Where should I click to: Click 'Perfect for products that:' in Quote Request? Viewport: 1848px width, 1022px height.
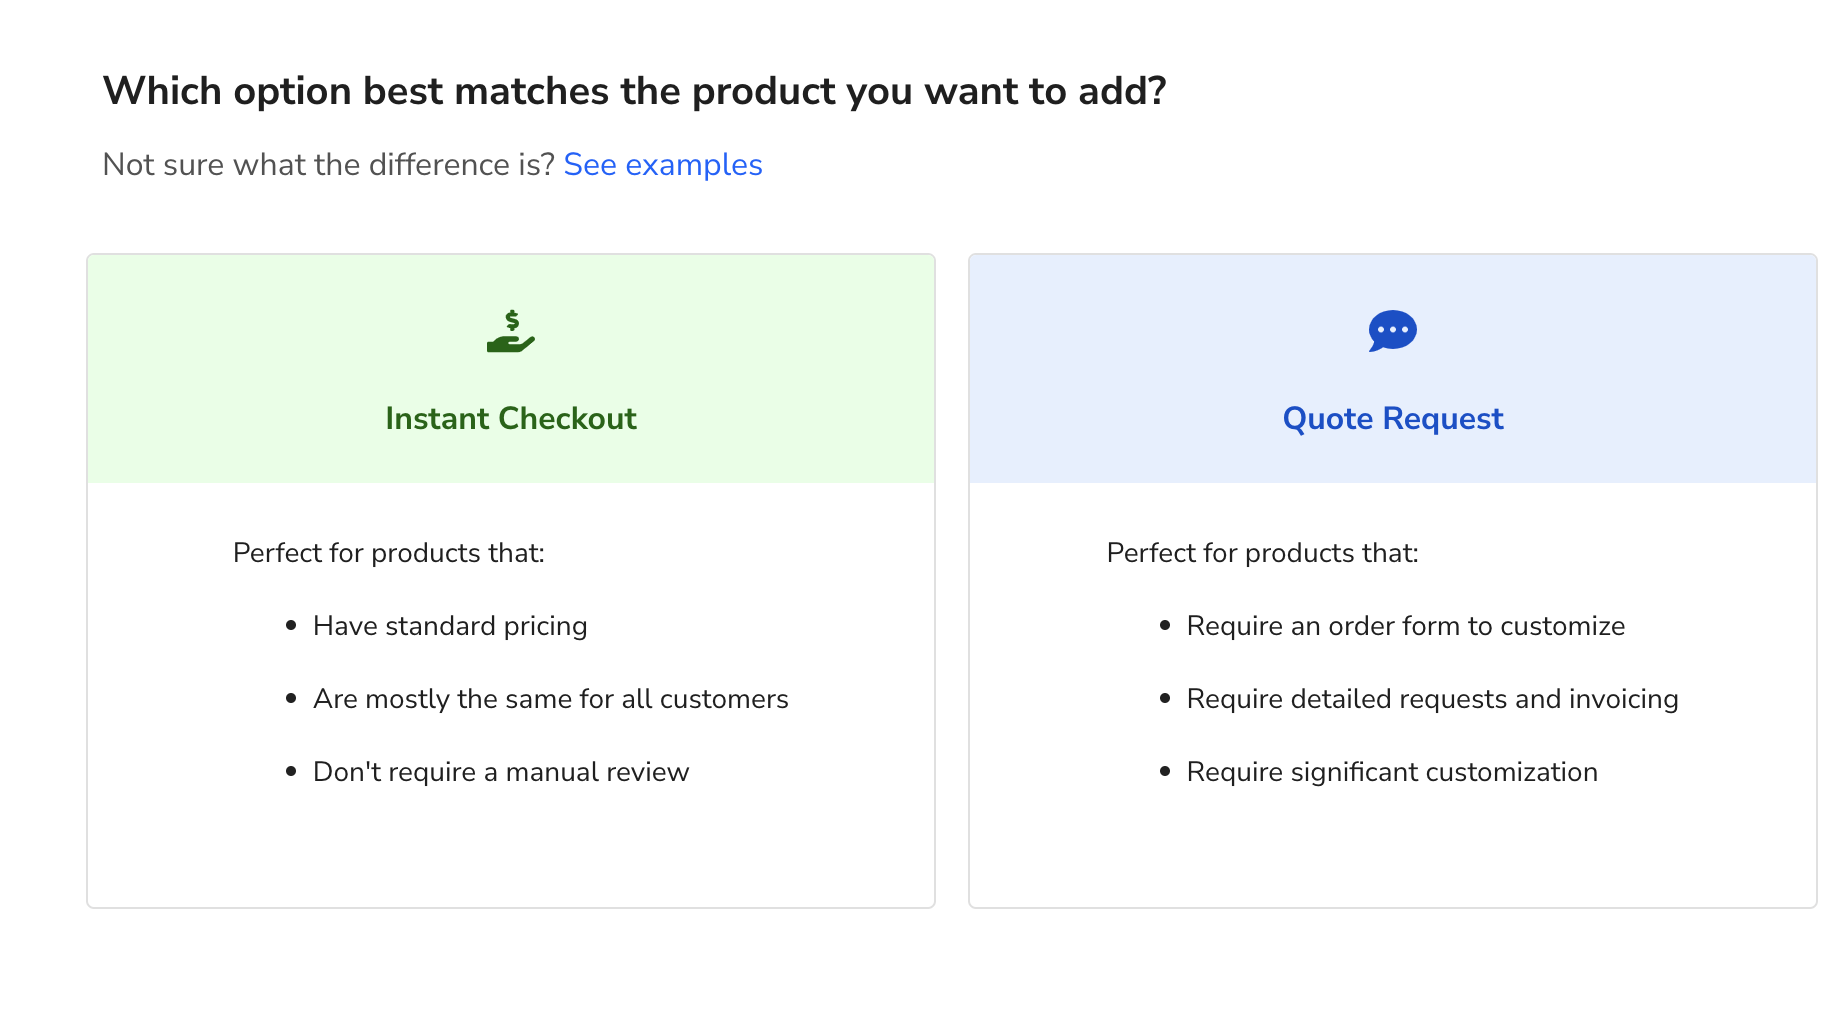1263,553
